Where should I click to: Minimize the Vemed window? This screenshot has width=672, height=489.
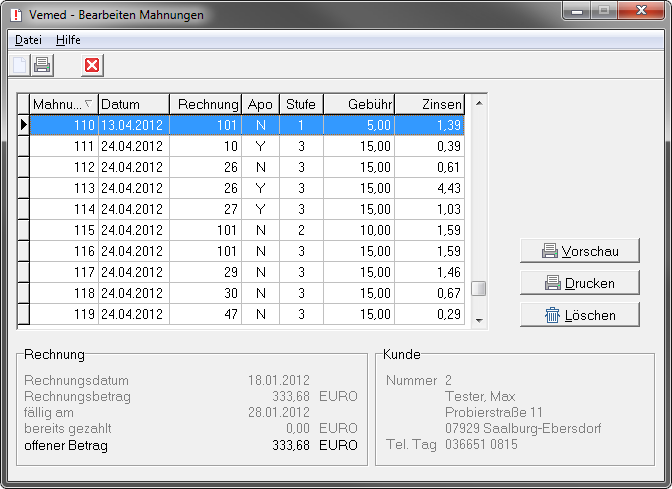click(577, 11)
